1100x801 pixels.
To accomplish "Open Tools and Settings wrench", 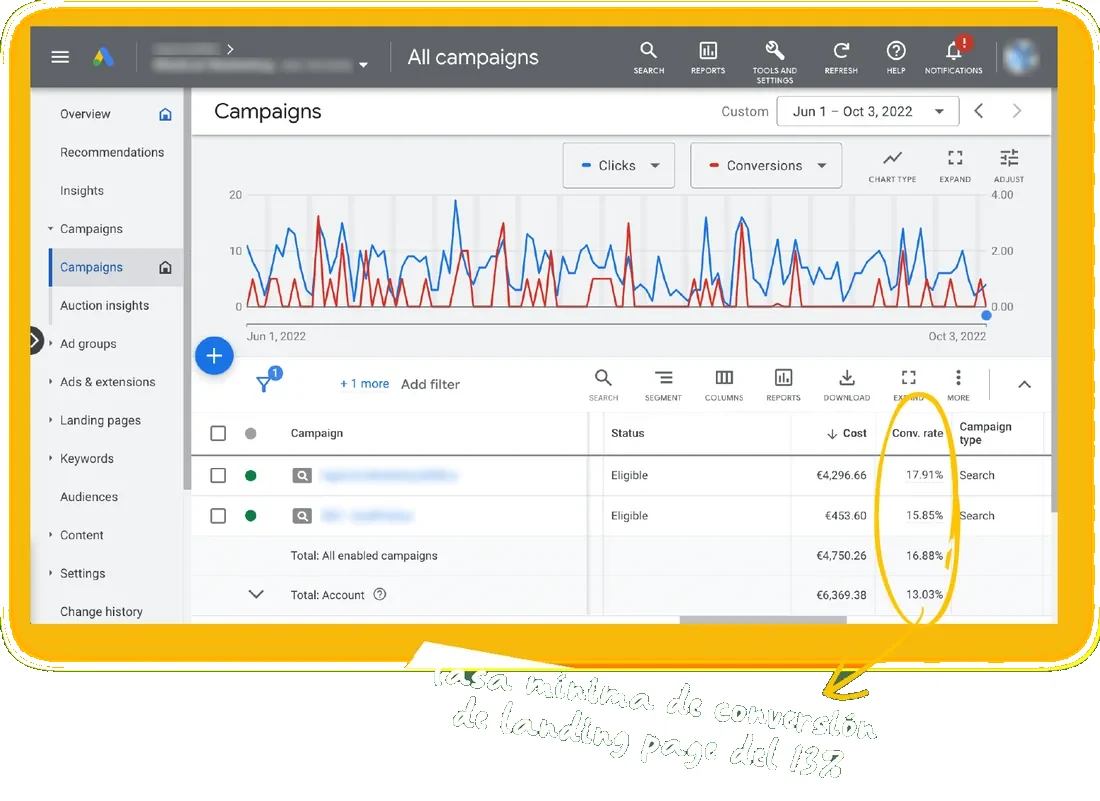I will click(774, 61).
